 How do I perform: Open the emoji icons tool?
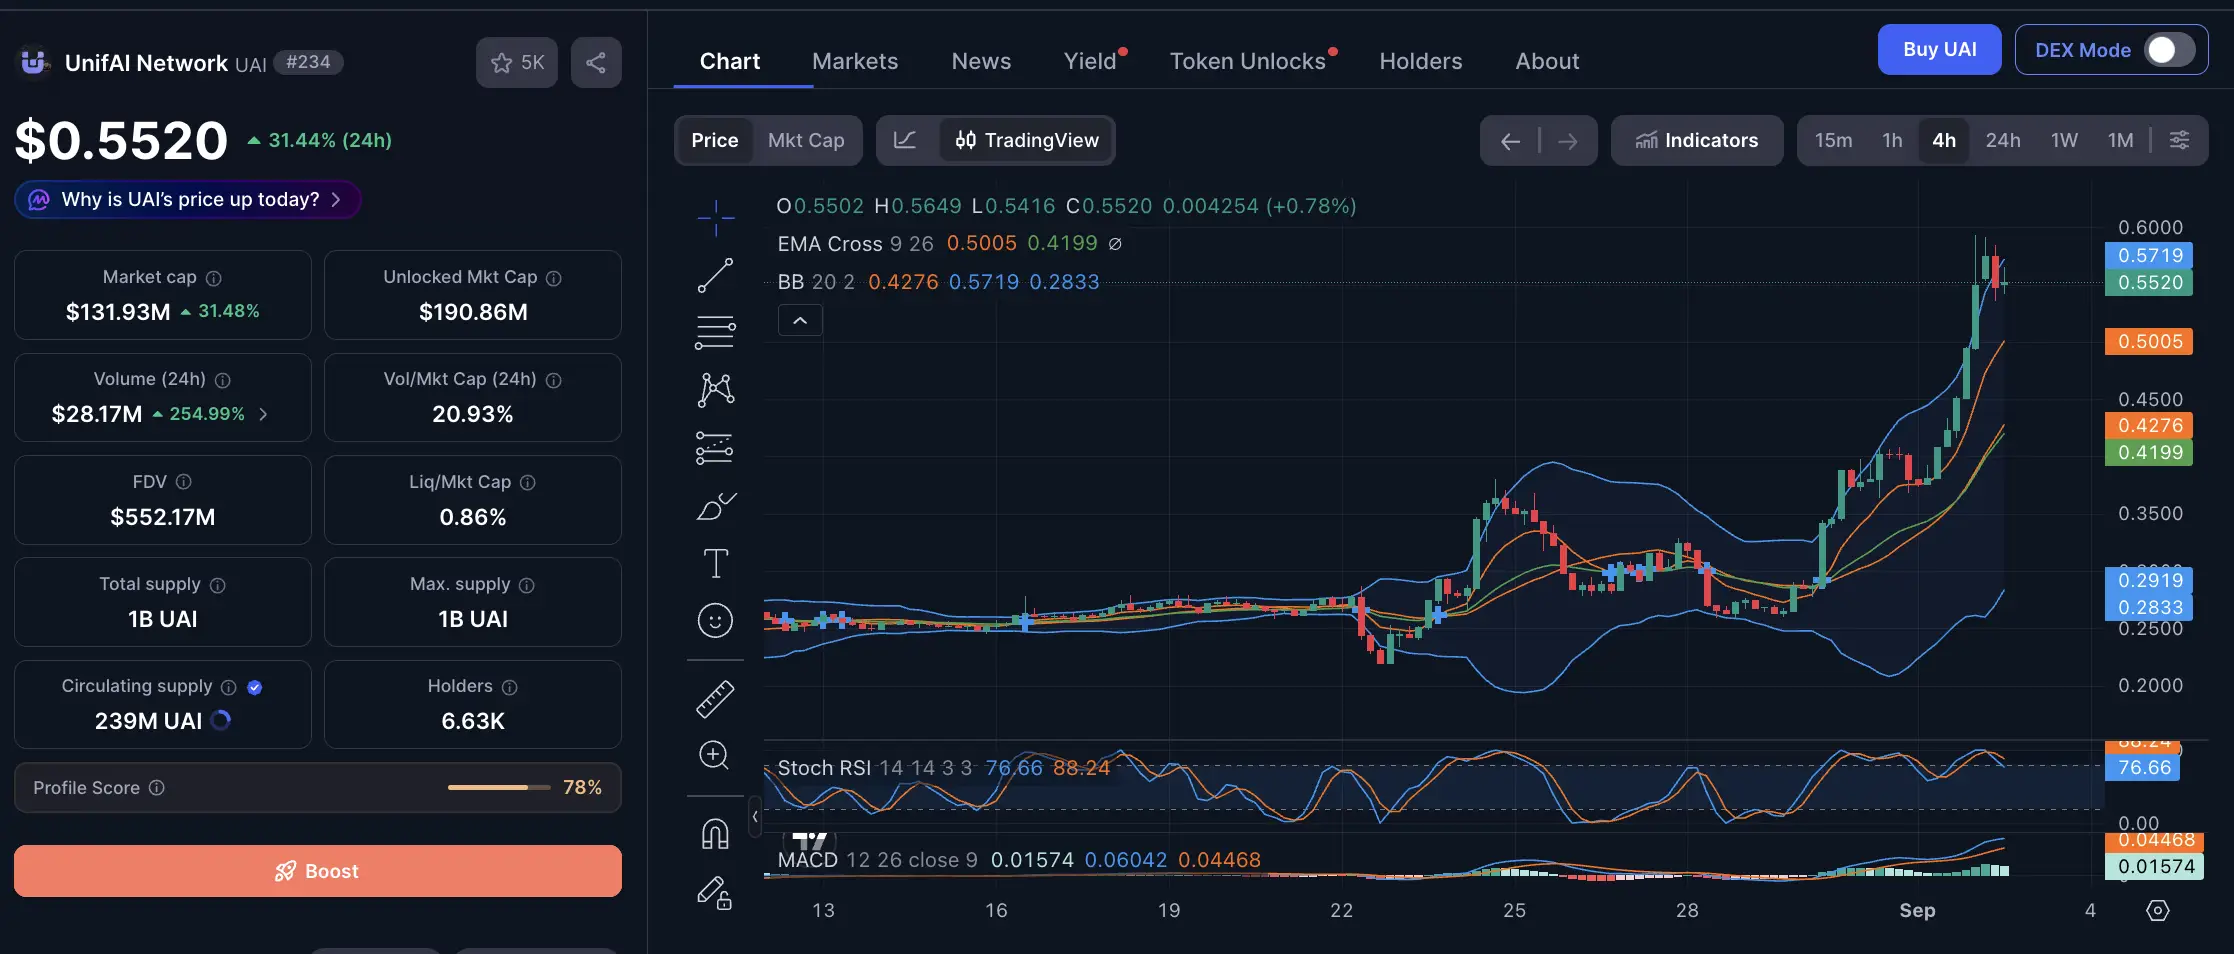(715, 621)
